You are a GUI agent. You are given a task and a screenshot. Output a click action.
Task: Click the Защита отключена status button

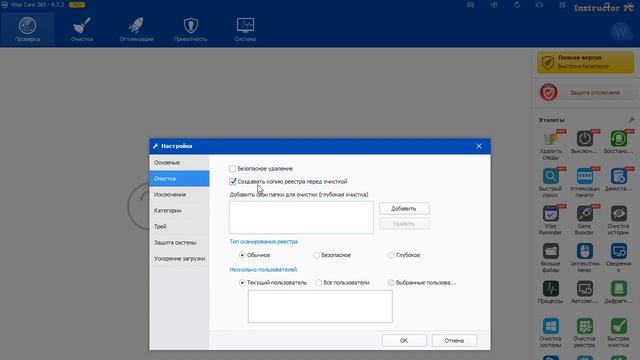pos(594,93)
